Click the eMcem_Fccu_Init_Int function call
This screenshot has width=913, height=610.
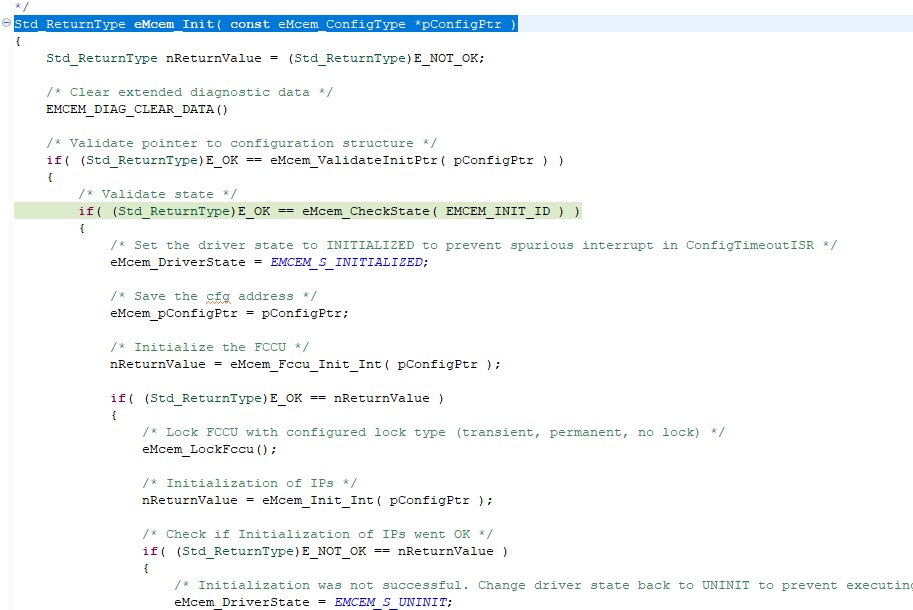pyautogui.click(x=306, y=364)
